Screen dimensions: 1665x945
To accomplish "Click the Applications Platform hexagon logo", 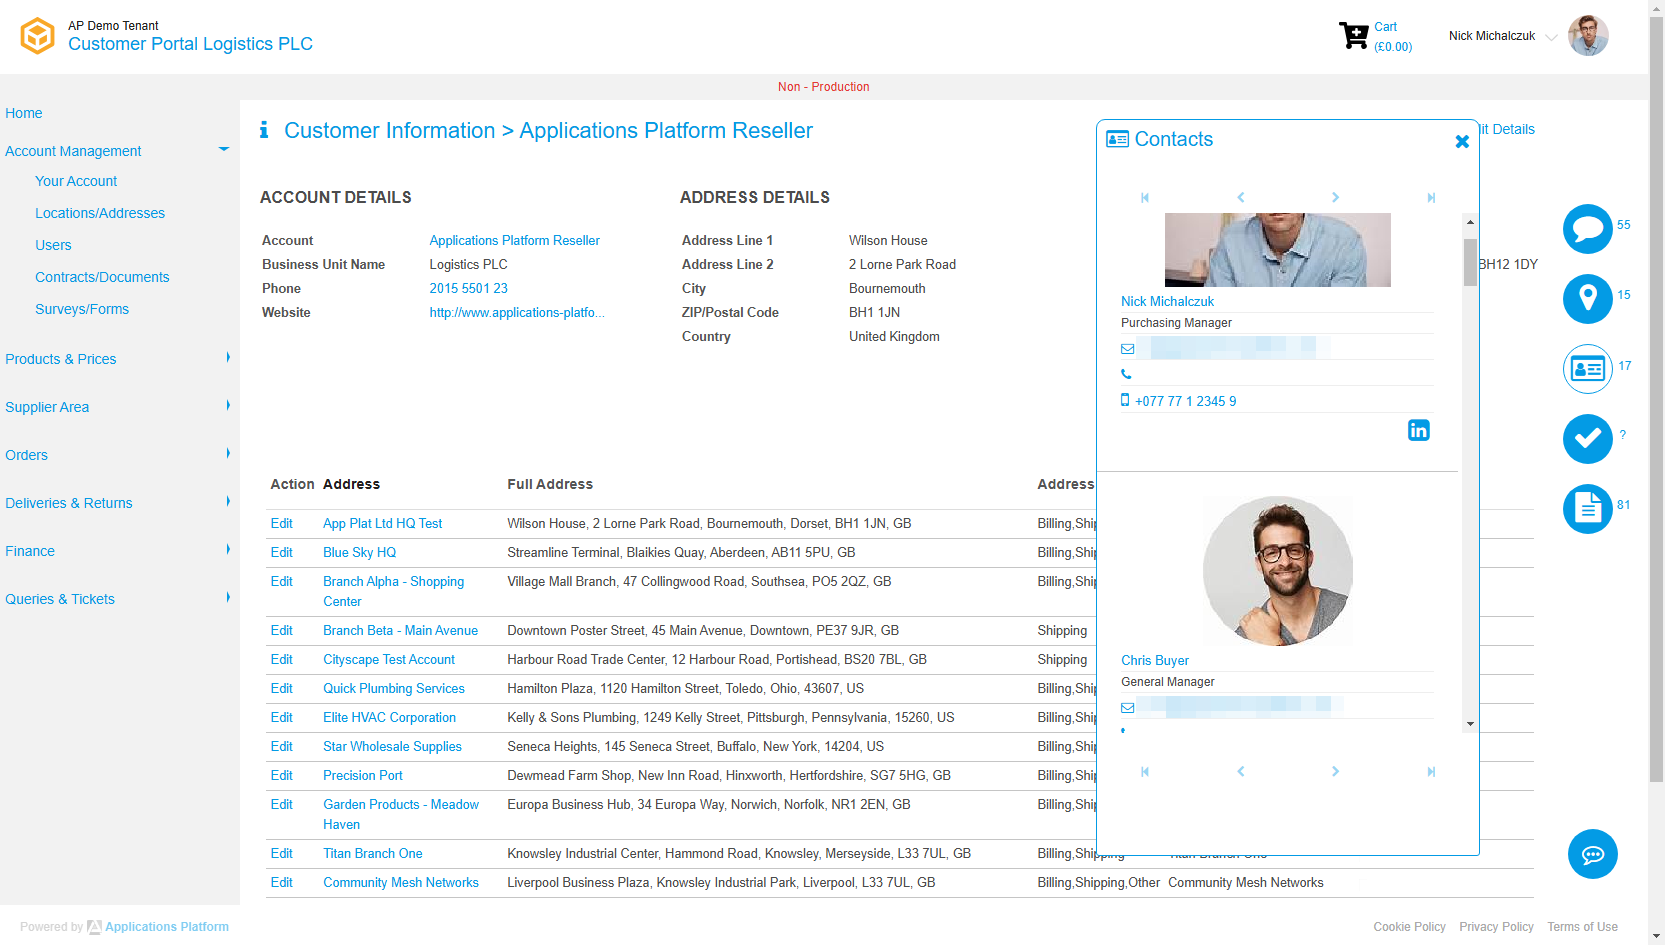I will tap(38, 36).
